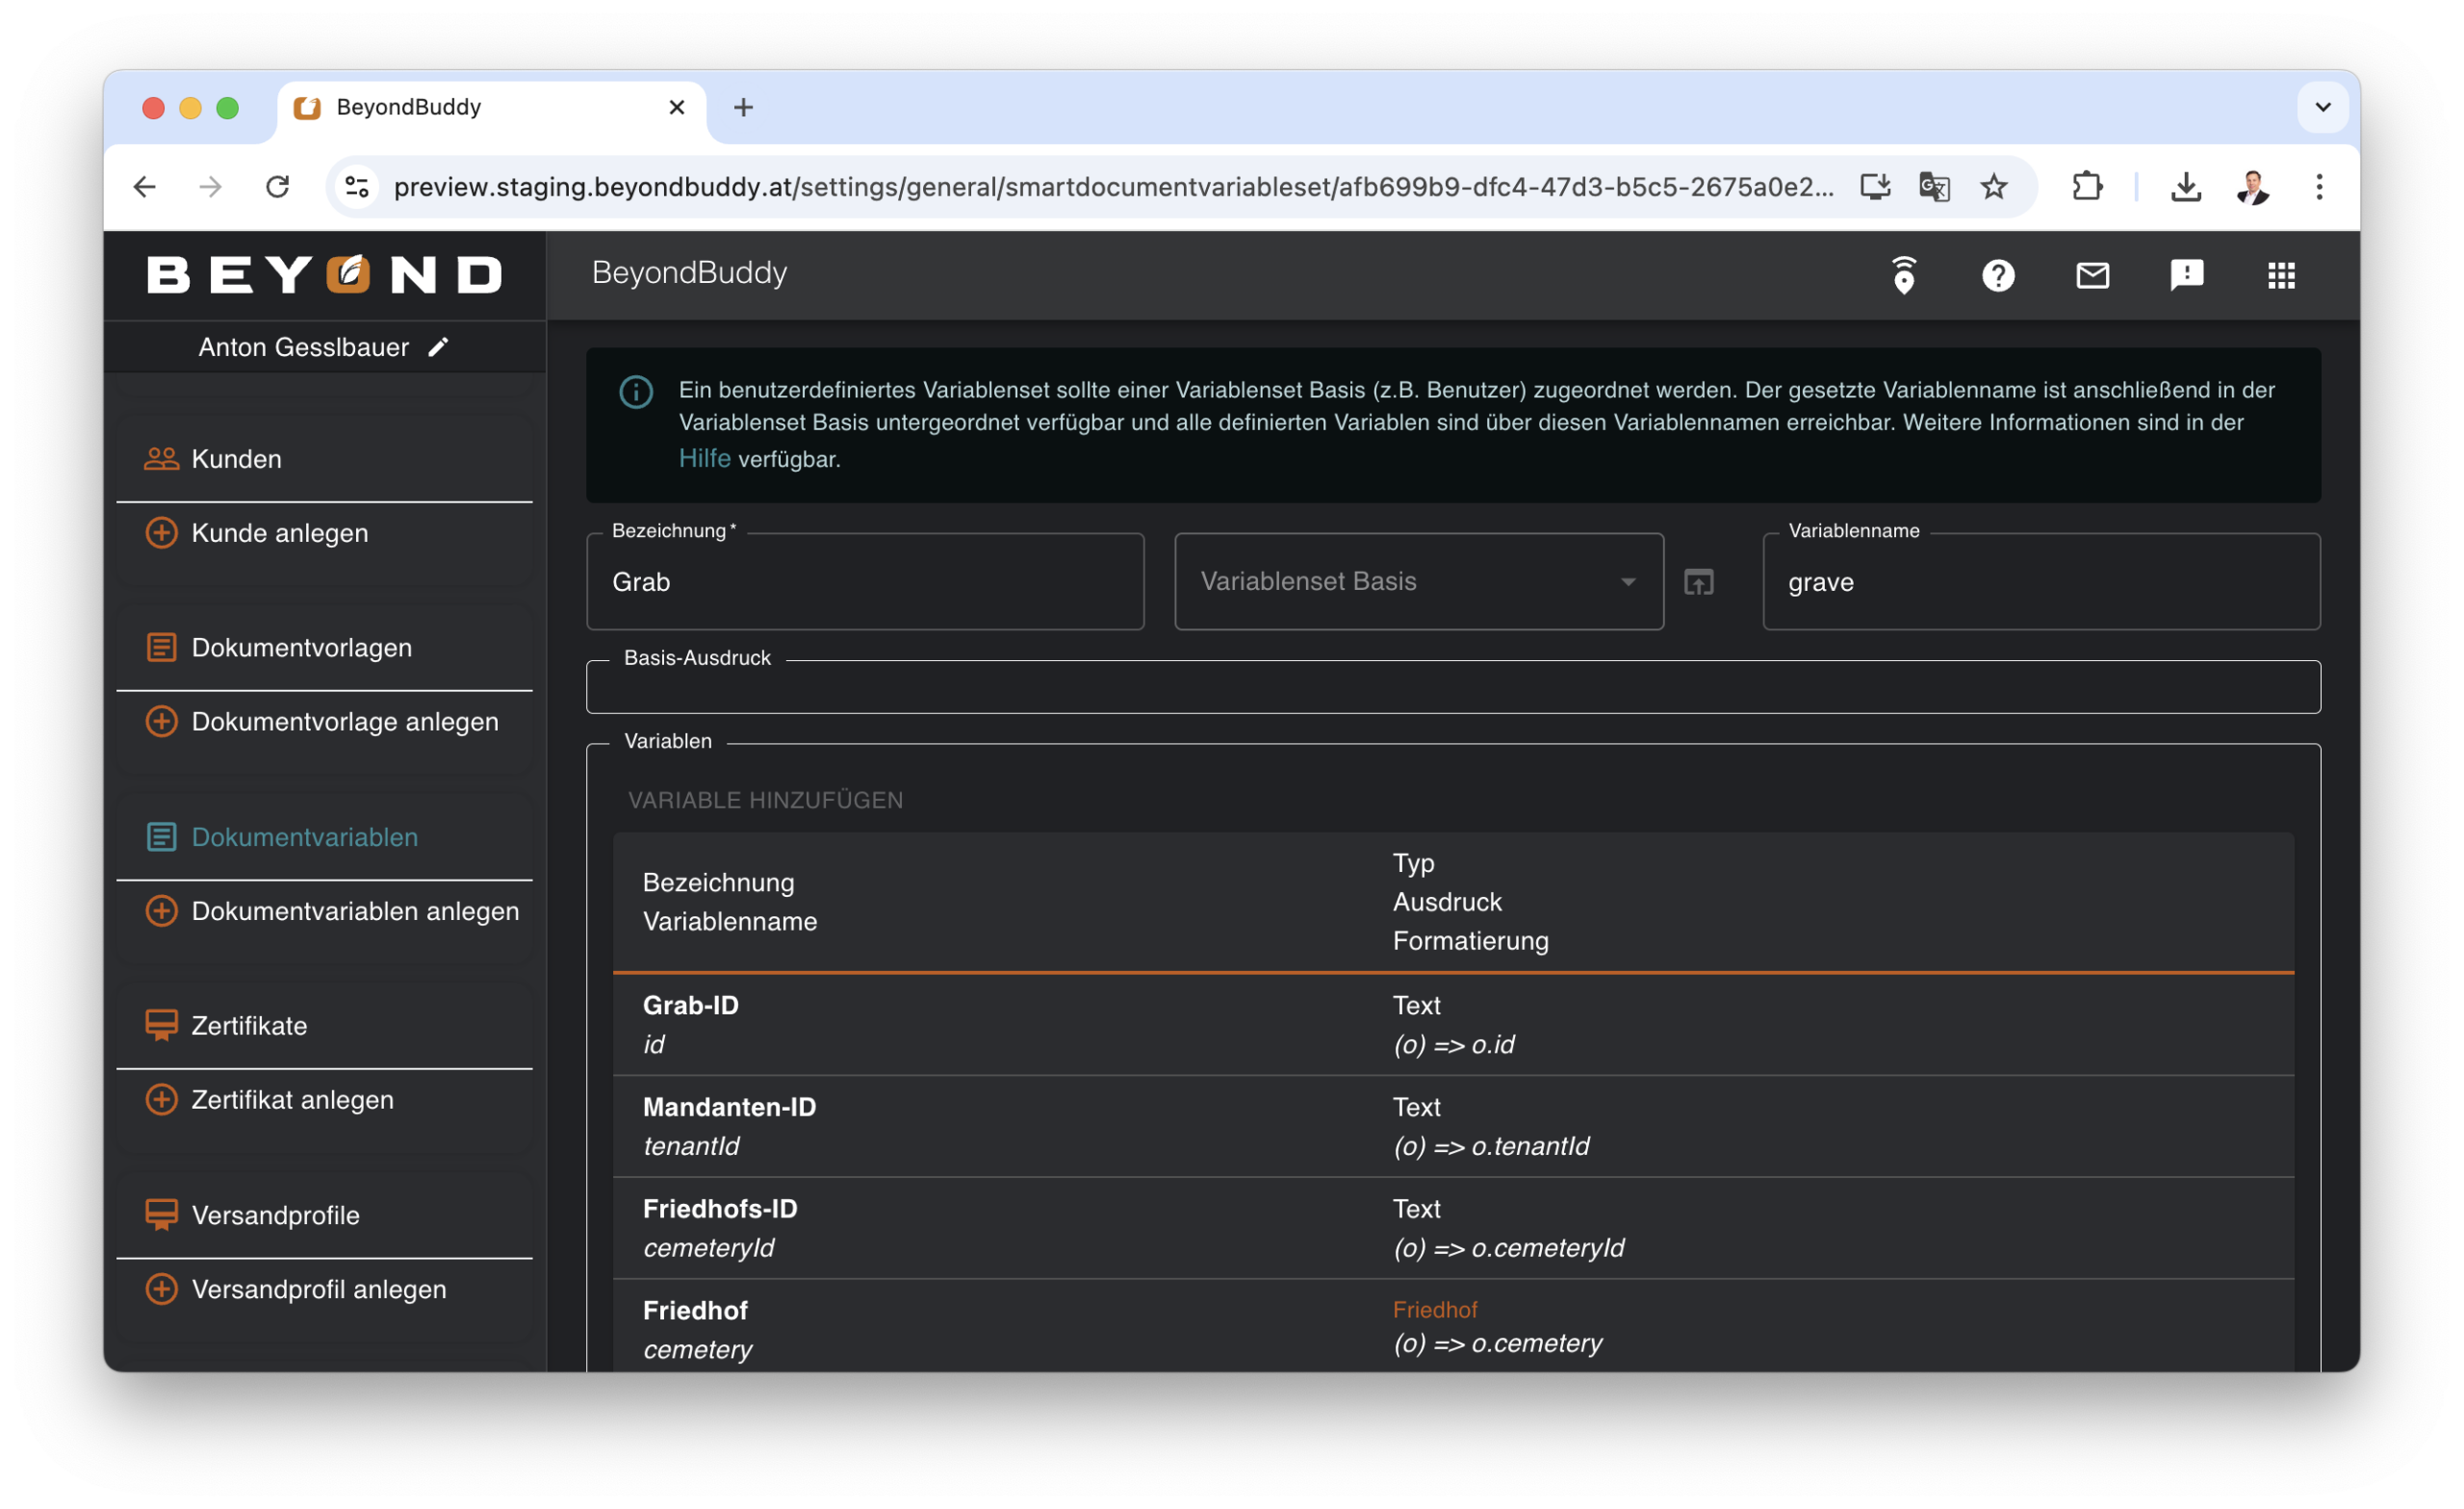This screenshot has width=2464, height=1509.
Task: Click the open-in-new icon beside Variablenset Basis
Action: click(x=1699, y=582)
